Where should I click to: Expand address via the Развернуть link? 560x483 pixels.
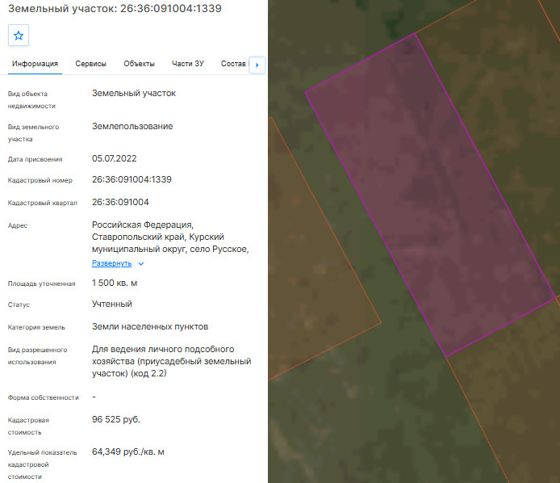tap(112, 263)
